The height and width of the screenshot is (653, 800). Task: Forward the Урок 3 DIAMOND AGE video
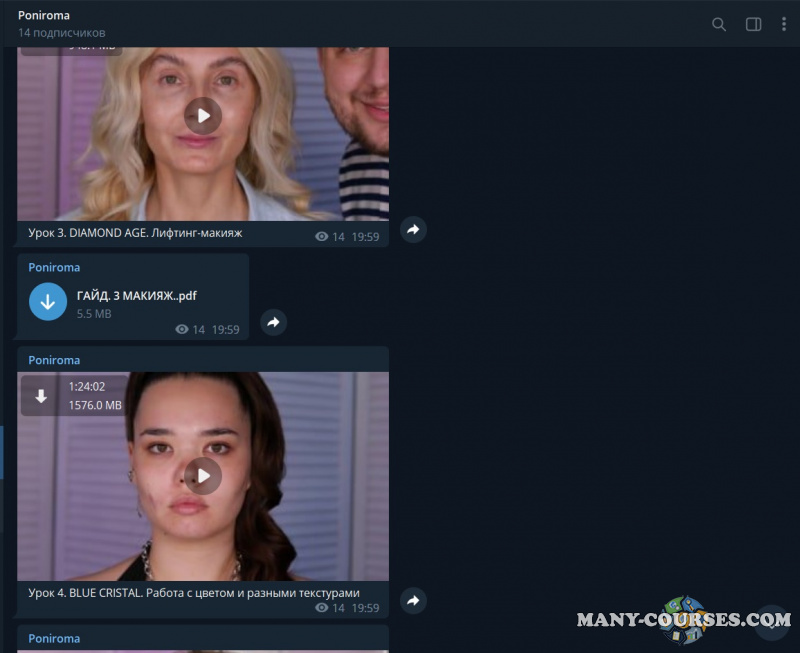(x=413, y=230)
